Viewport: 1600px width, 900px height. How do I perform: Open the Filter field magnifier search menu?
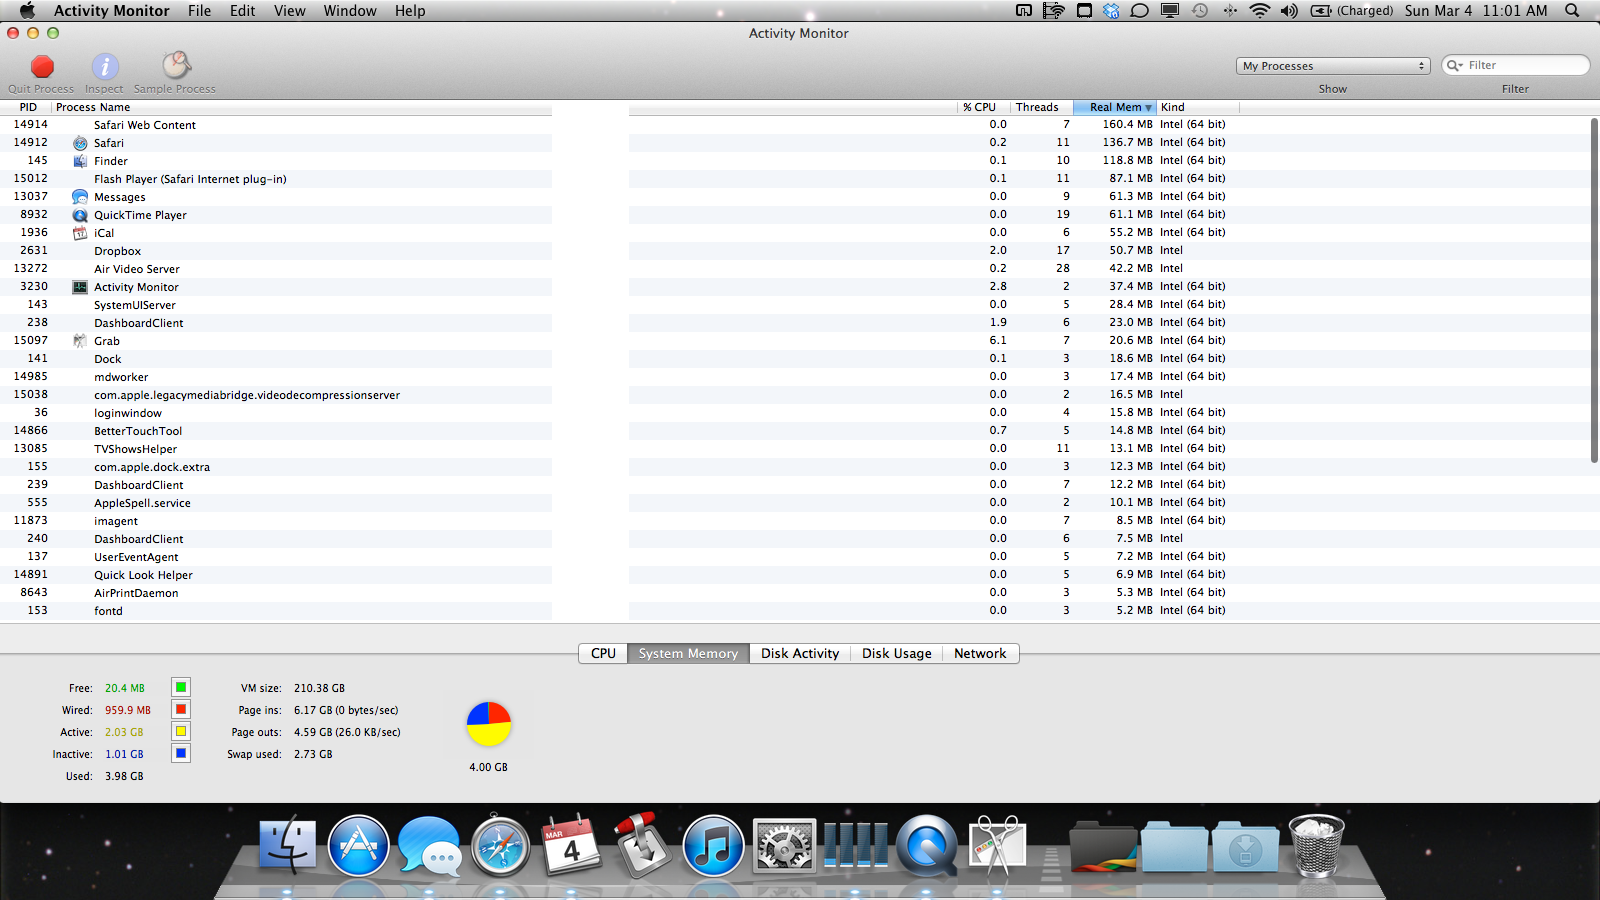(x=1454, y=65)
